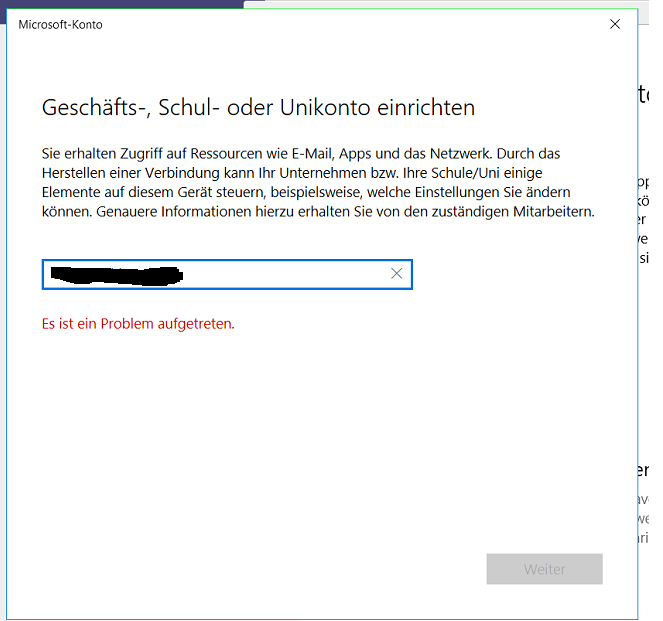Select the error text 'Es ist ein Problem aufgetreten.'
Image resolution: width=663 pixels, height=621 pixels.
click(138, 324)
